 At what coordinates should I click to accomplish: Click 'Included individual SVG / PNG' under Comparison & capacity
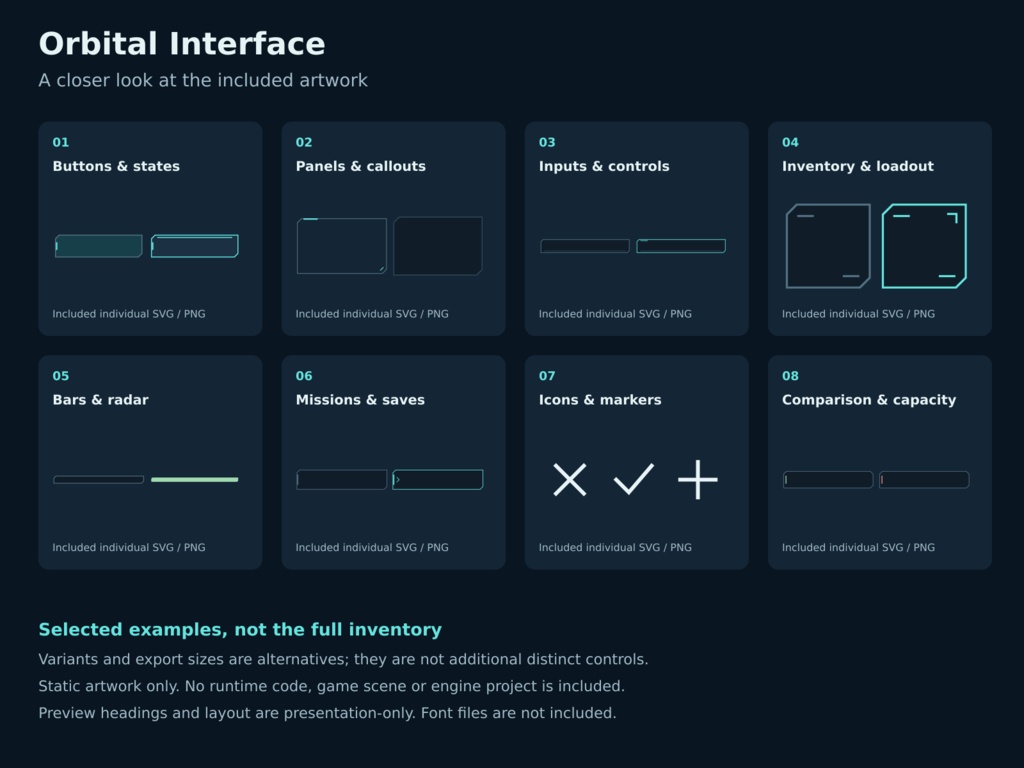(x=858, y=548)
